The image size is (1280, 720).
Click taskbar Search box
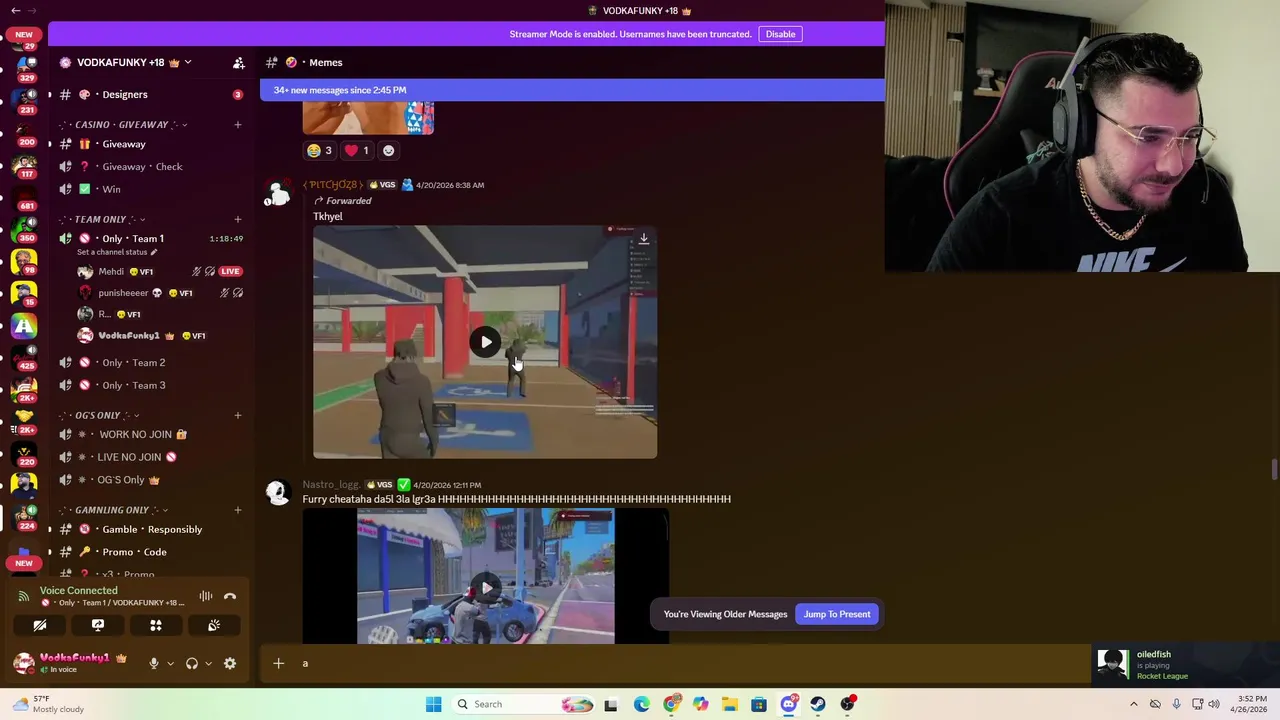click(524, 704)
